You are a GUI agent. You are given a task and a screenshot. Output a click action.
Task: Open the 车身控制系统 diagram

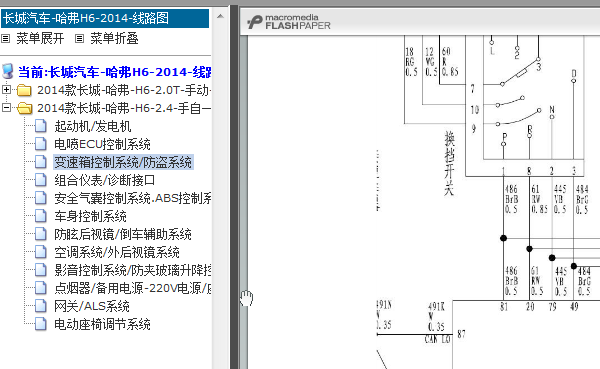tap(90, 216)
